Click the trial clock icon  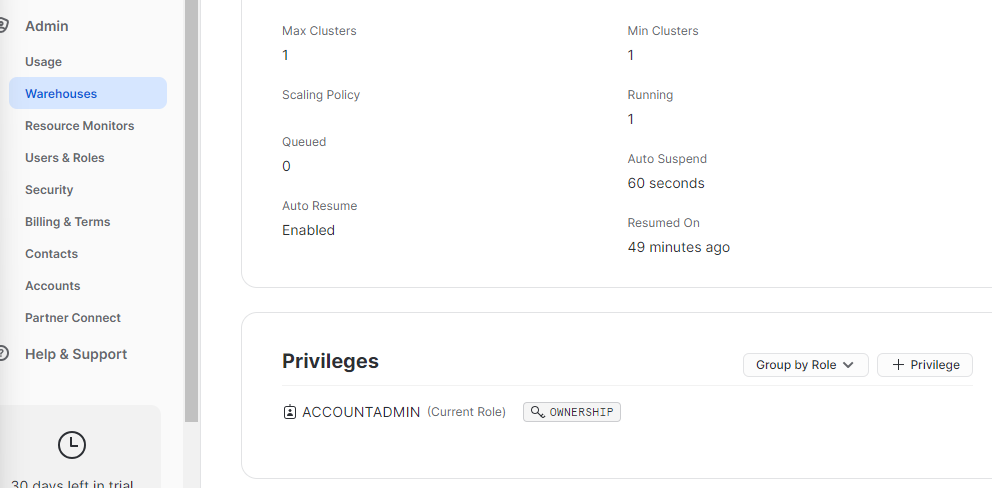(x=72, y=445)
